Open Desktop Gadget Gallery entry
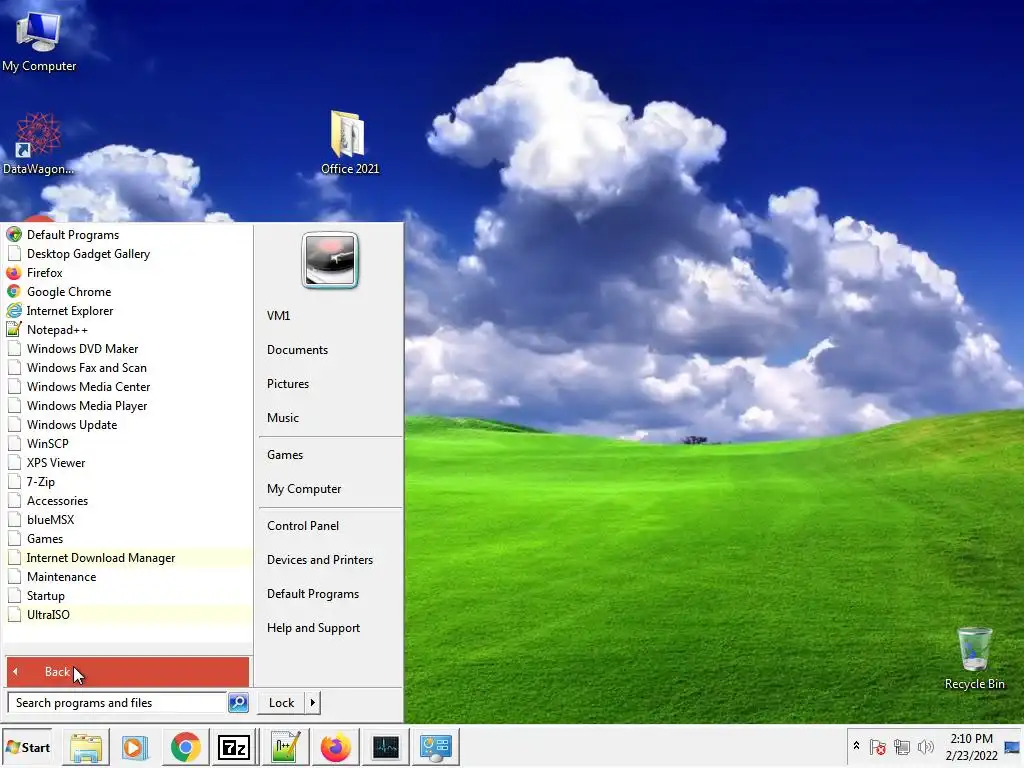1024x768 pixels. [128, 253]
